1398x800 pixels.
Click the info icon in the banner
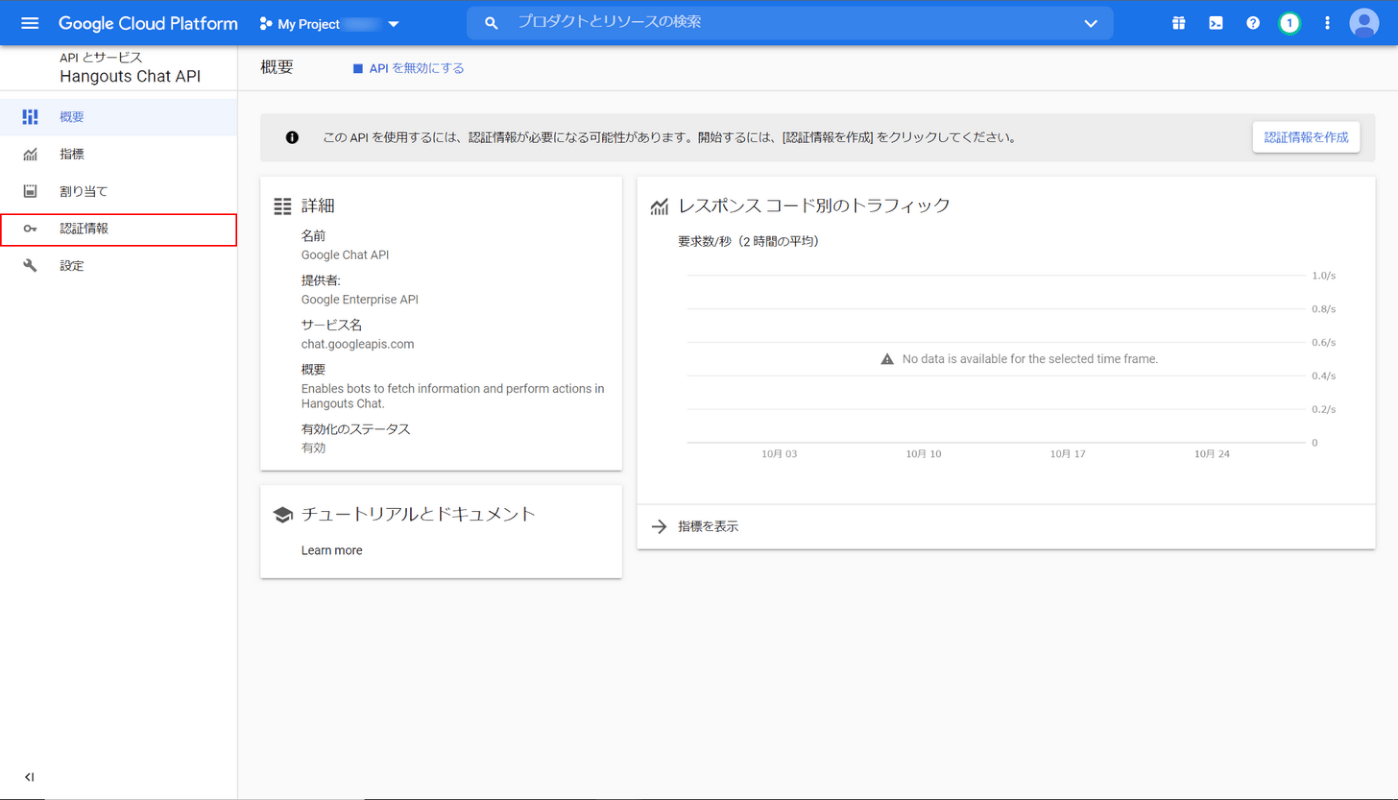point(292,137)
